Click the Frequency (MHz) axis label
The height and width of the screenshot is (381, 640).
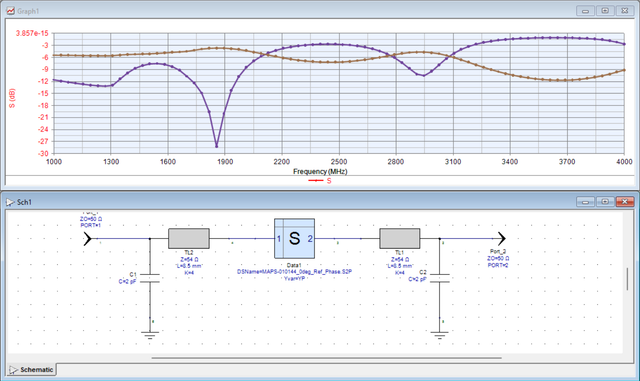pyautogui.click(x=320, y=172)
